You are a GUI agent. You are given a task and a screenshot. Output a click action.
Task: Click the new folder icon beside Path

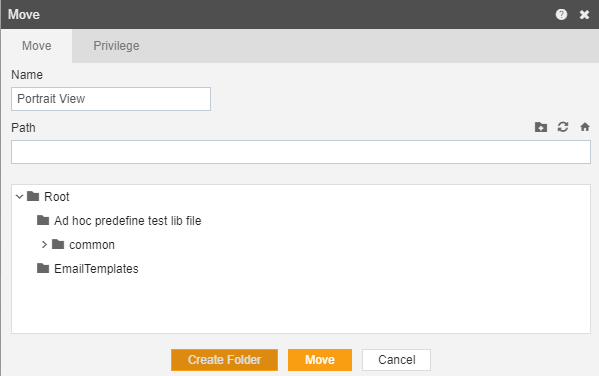[x=541, y=127]
